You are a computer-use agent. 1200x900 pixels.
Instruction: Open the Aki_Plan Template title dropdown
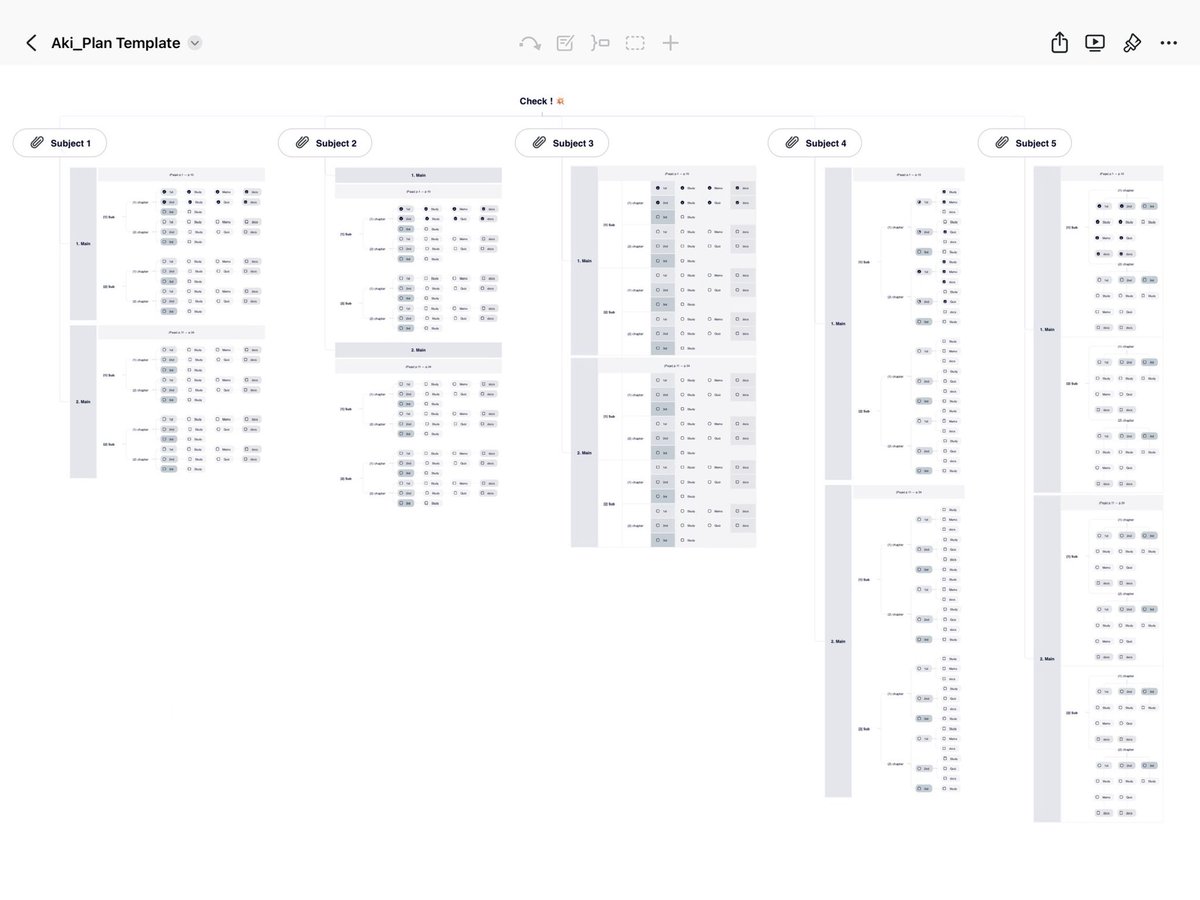(x=195, y=43)
